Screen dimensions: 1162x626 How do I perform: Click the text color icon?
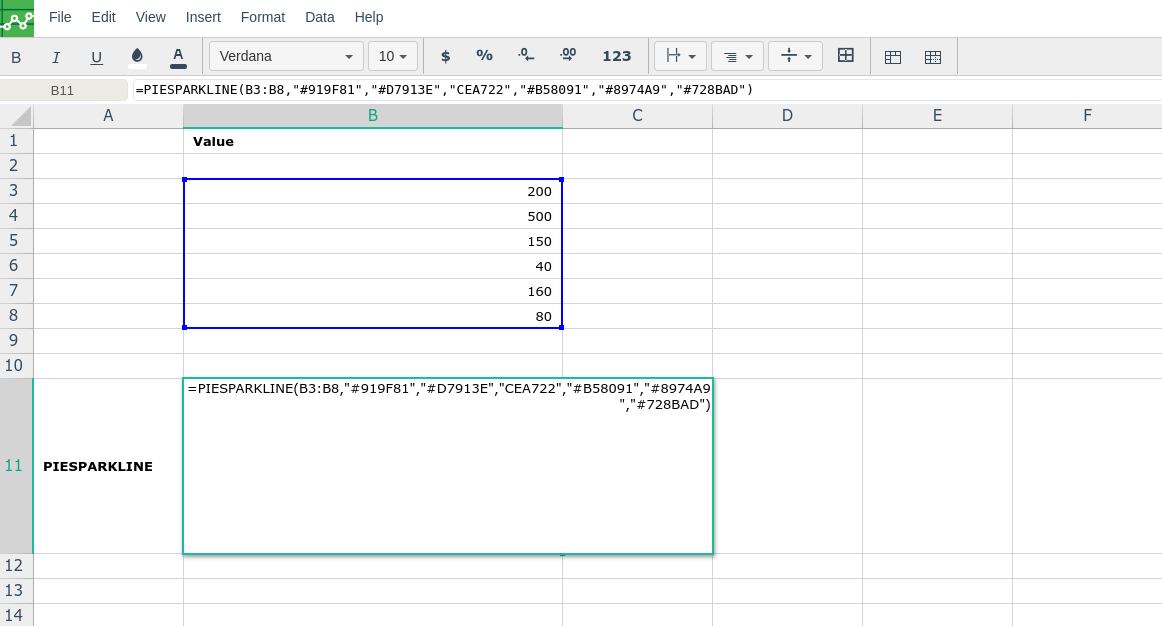[178, 57]
